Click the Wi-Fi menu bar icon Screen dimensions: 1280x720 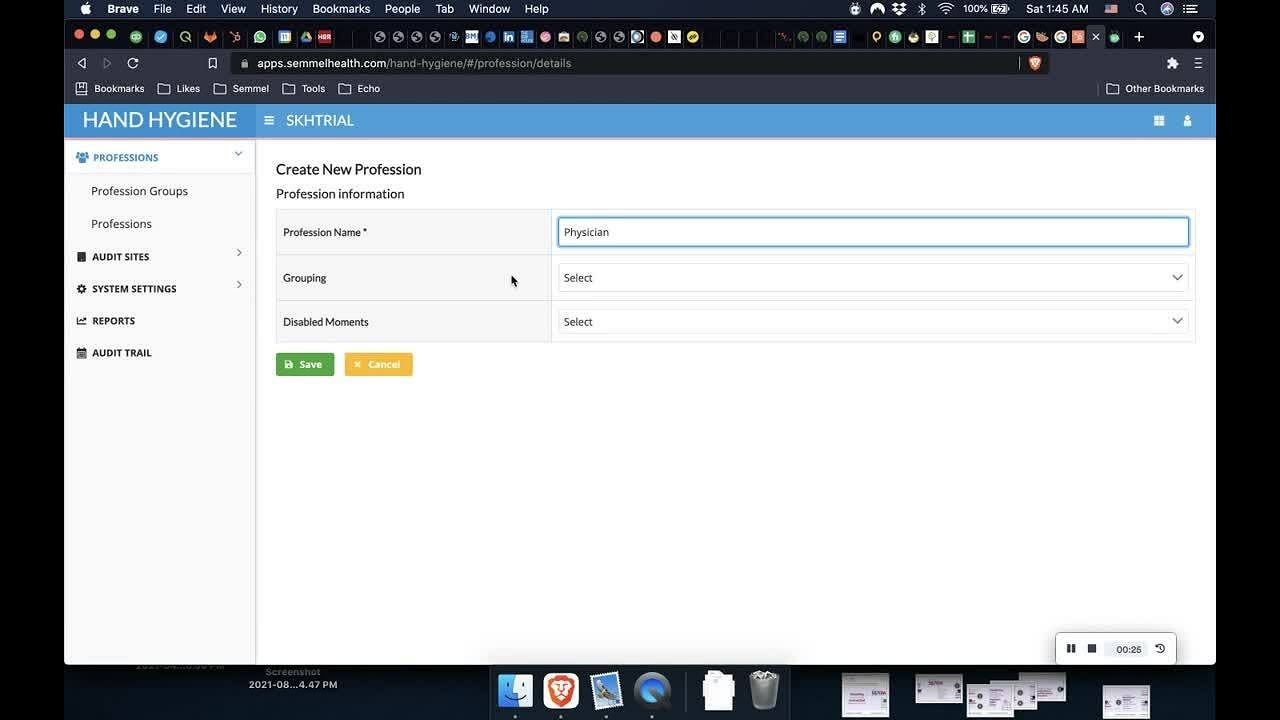point(945,9)
